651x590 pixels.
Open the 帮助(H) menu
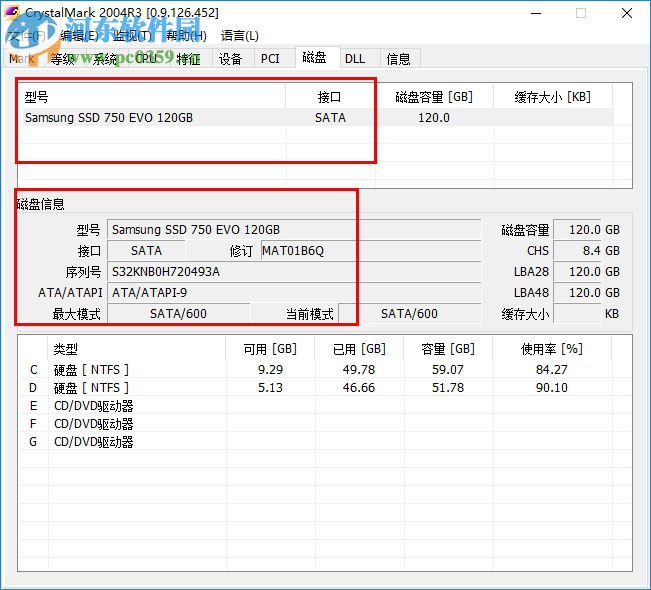tap(186, 36)
